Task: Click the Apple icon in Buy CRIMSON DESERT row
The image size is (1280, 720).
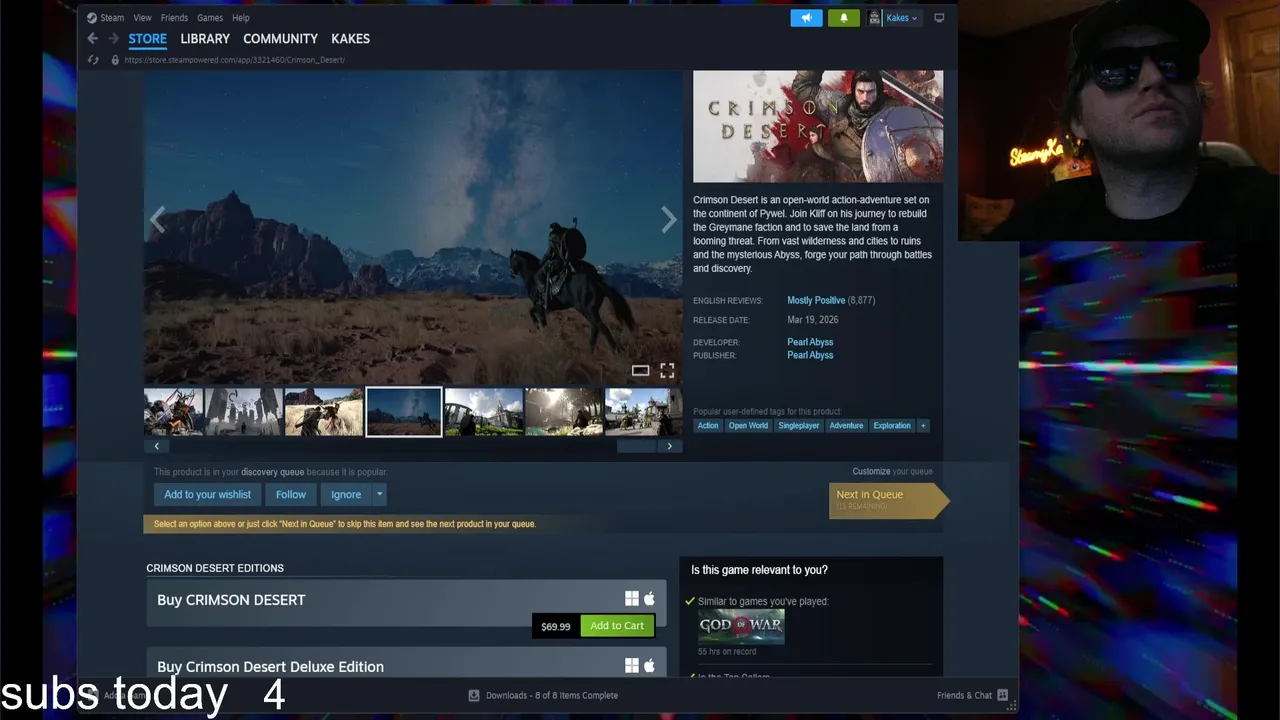Action: pyautogui.click(x=649, y=598)
